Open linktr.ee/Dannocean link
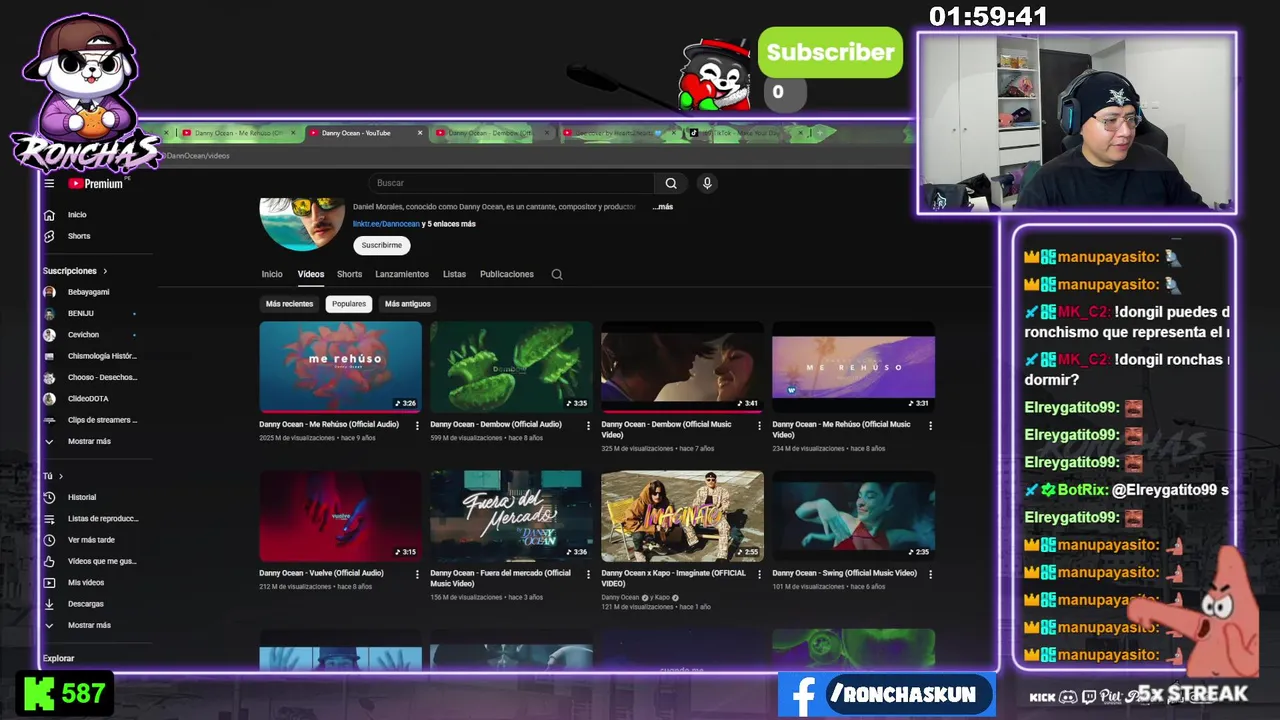The width and height of the screenshot is (1280, 720). (x=386, y=224)
